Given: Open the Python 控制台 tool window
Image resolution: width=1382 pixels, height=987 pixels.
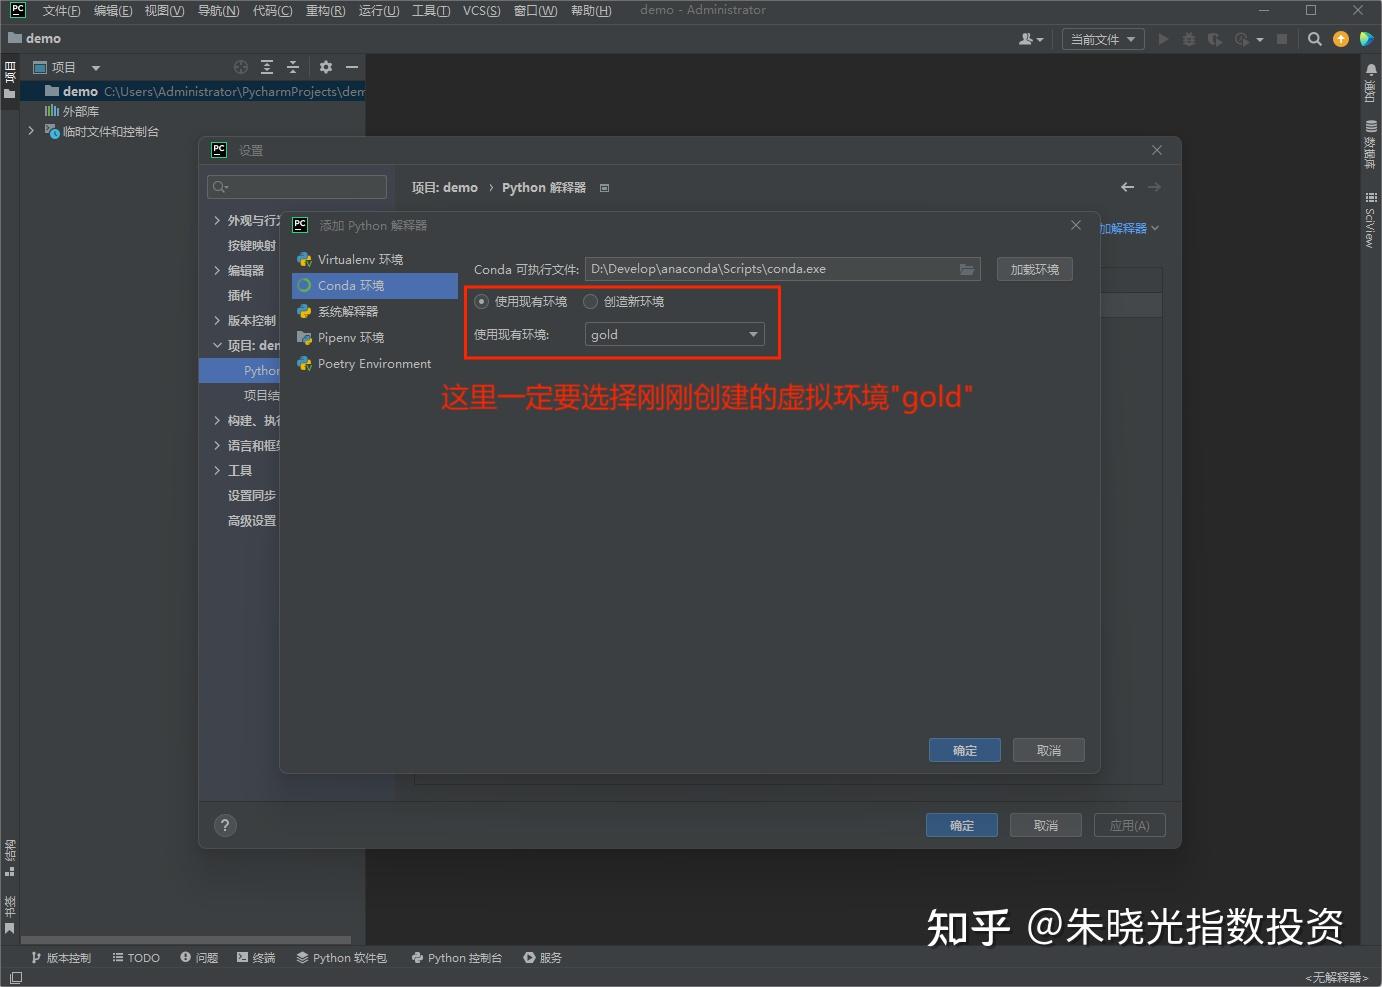Looking at the screenshot, I should click(456, 957).
